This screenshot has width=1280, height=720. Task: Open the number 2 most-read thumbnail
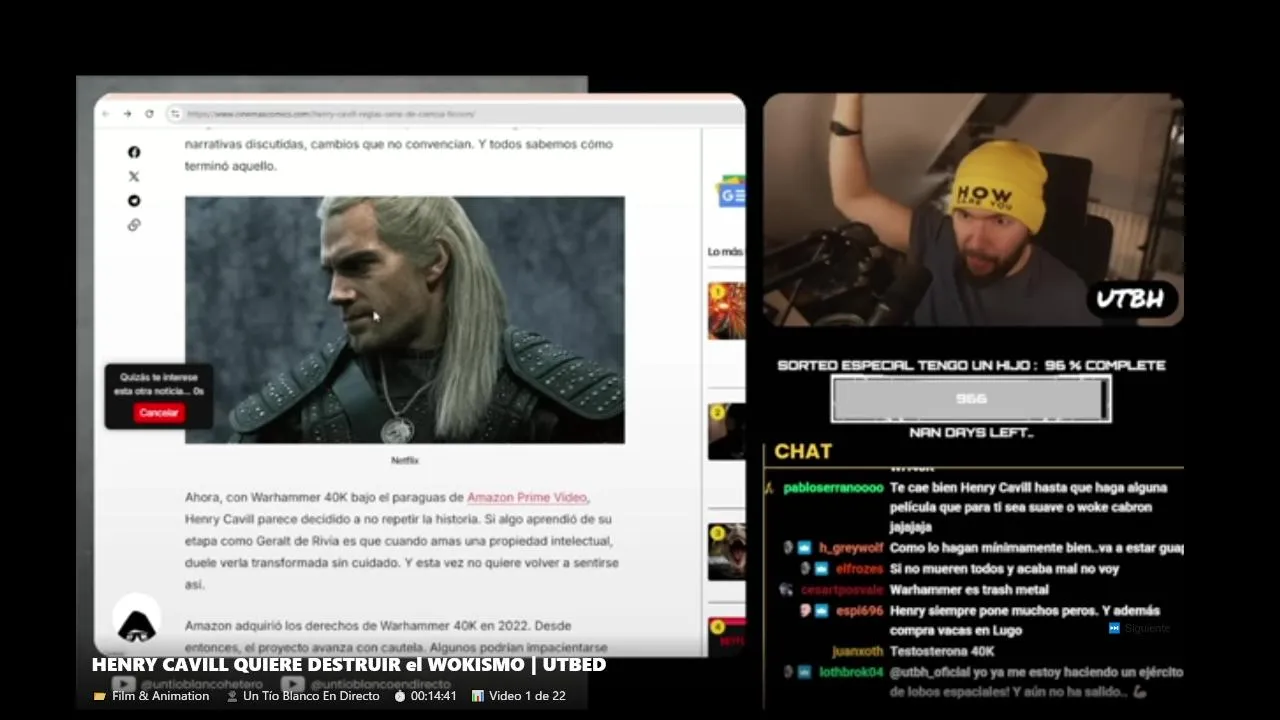(x=727, y=431)
